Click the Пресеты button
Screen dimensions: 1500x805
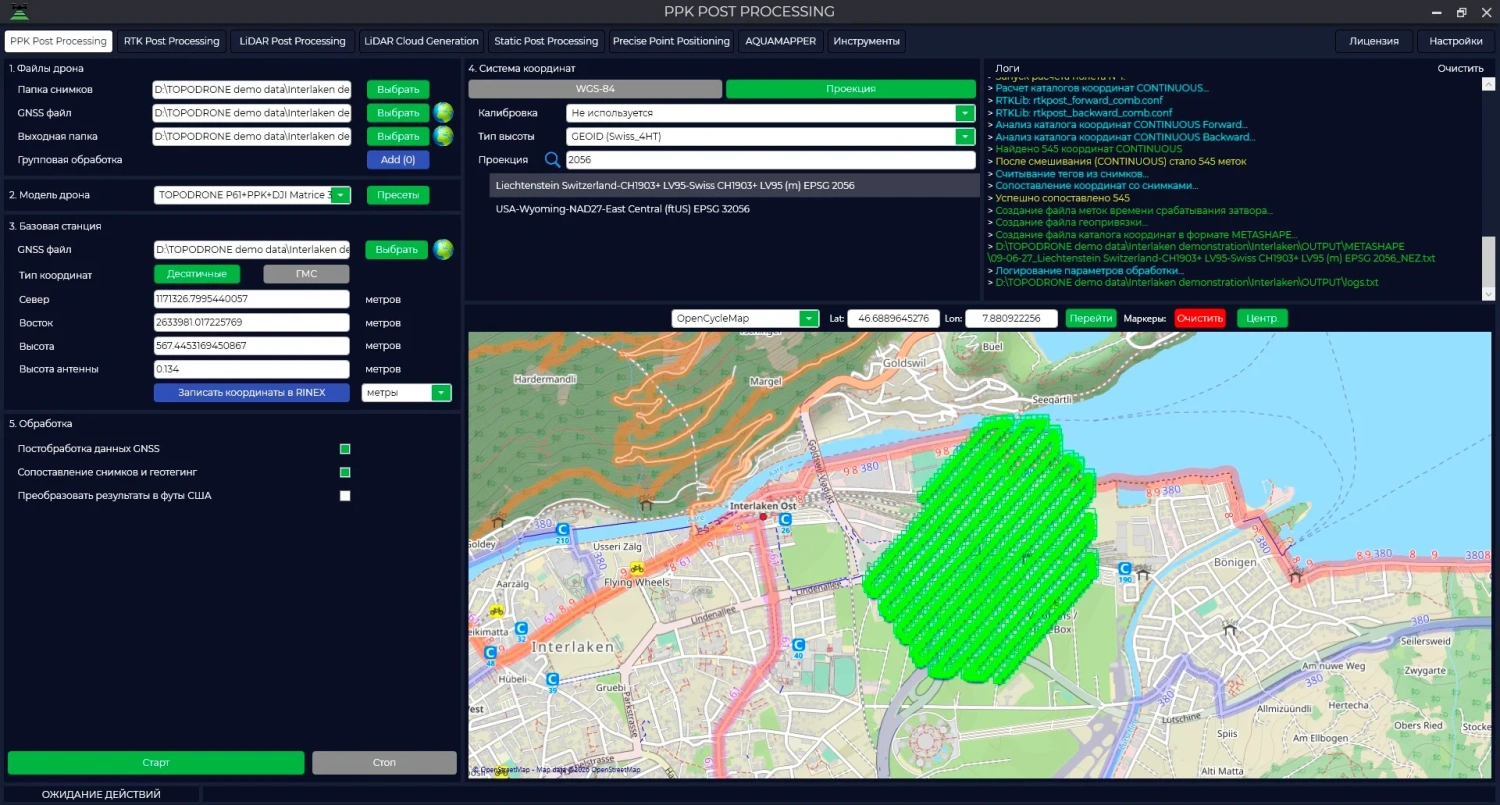pyautogui.click(x=398, y=195)
